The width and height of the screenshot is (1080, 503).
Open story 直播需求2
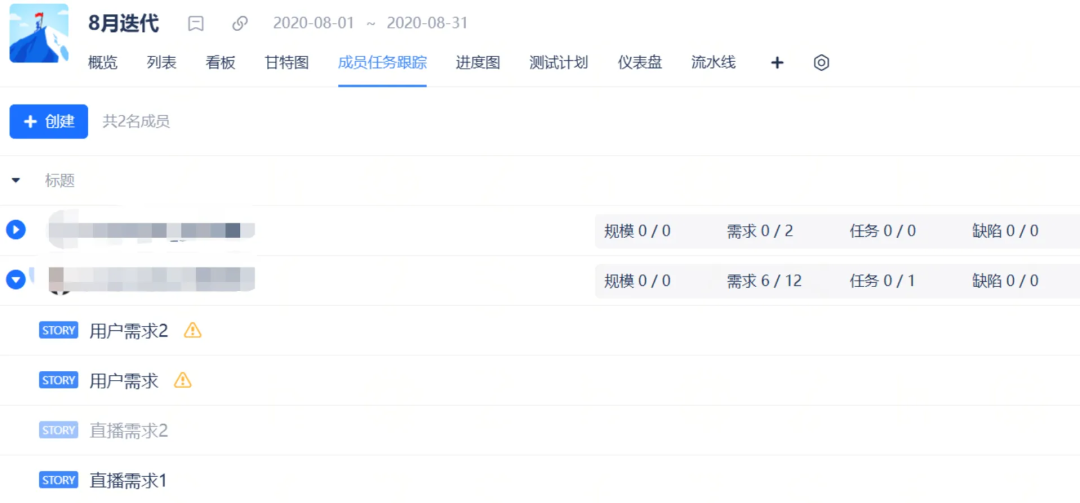click(x=129, y=431)
